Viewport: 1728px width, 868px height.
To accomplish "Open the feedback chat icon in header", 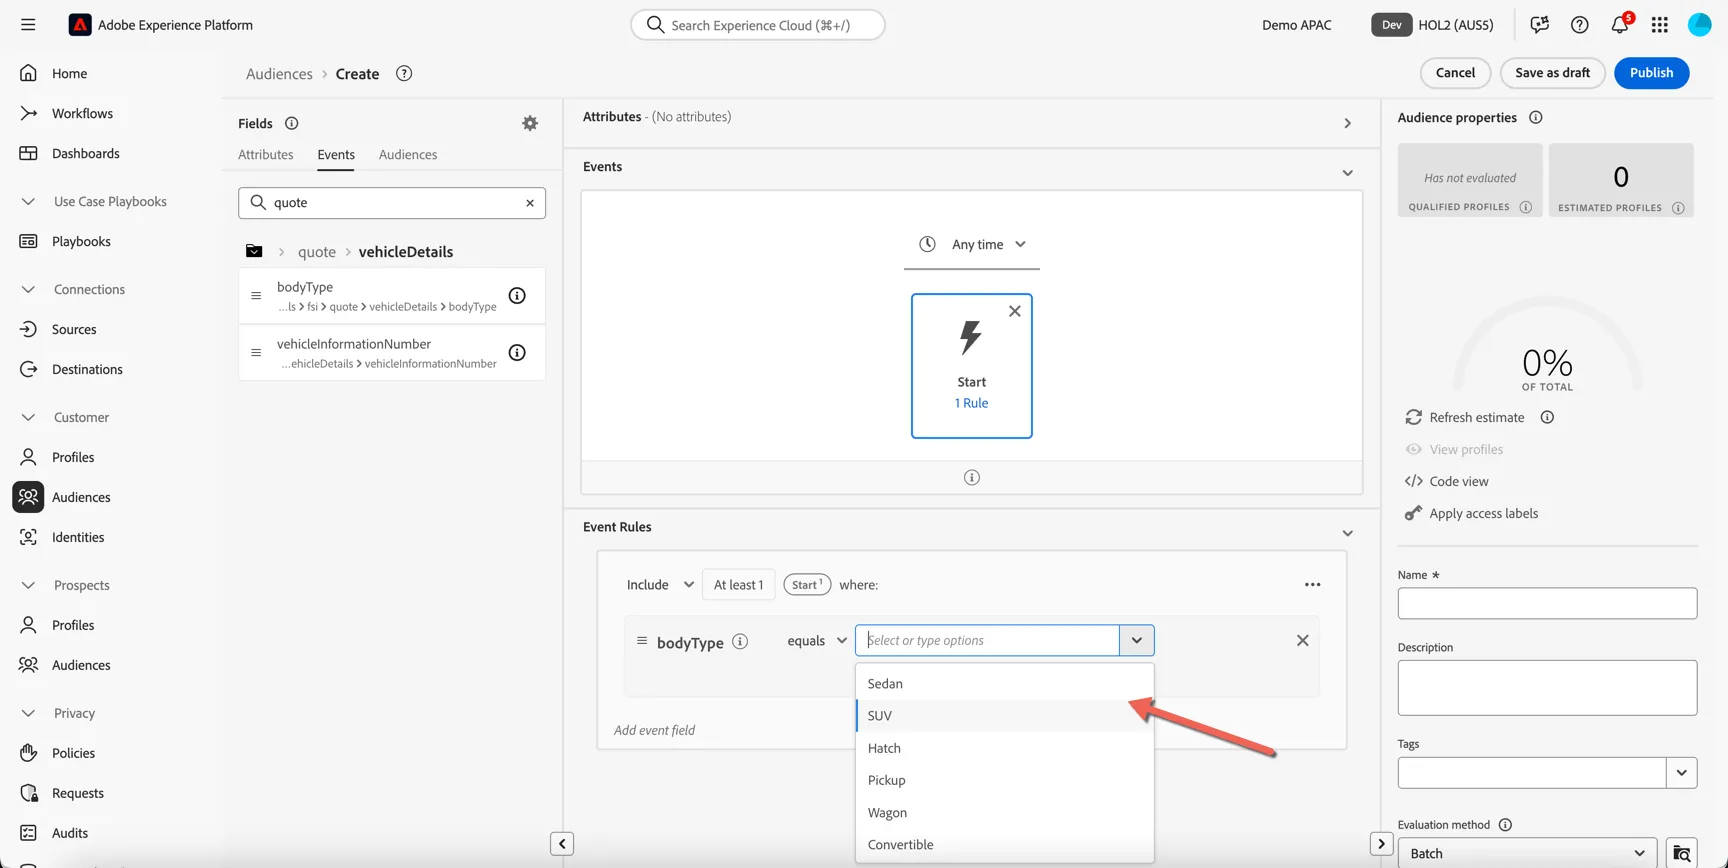I will [x=1539, y=25].
